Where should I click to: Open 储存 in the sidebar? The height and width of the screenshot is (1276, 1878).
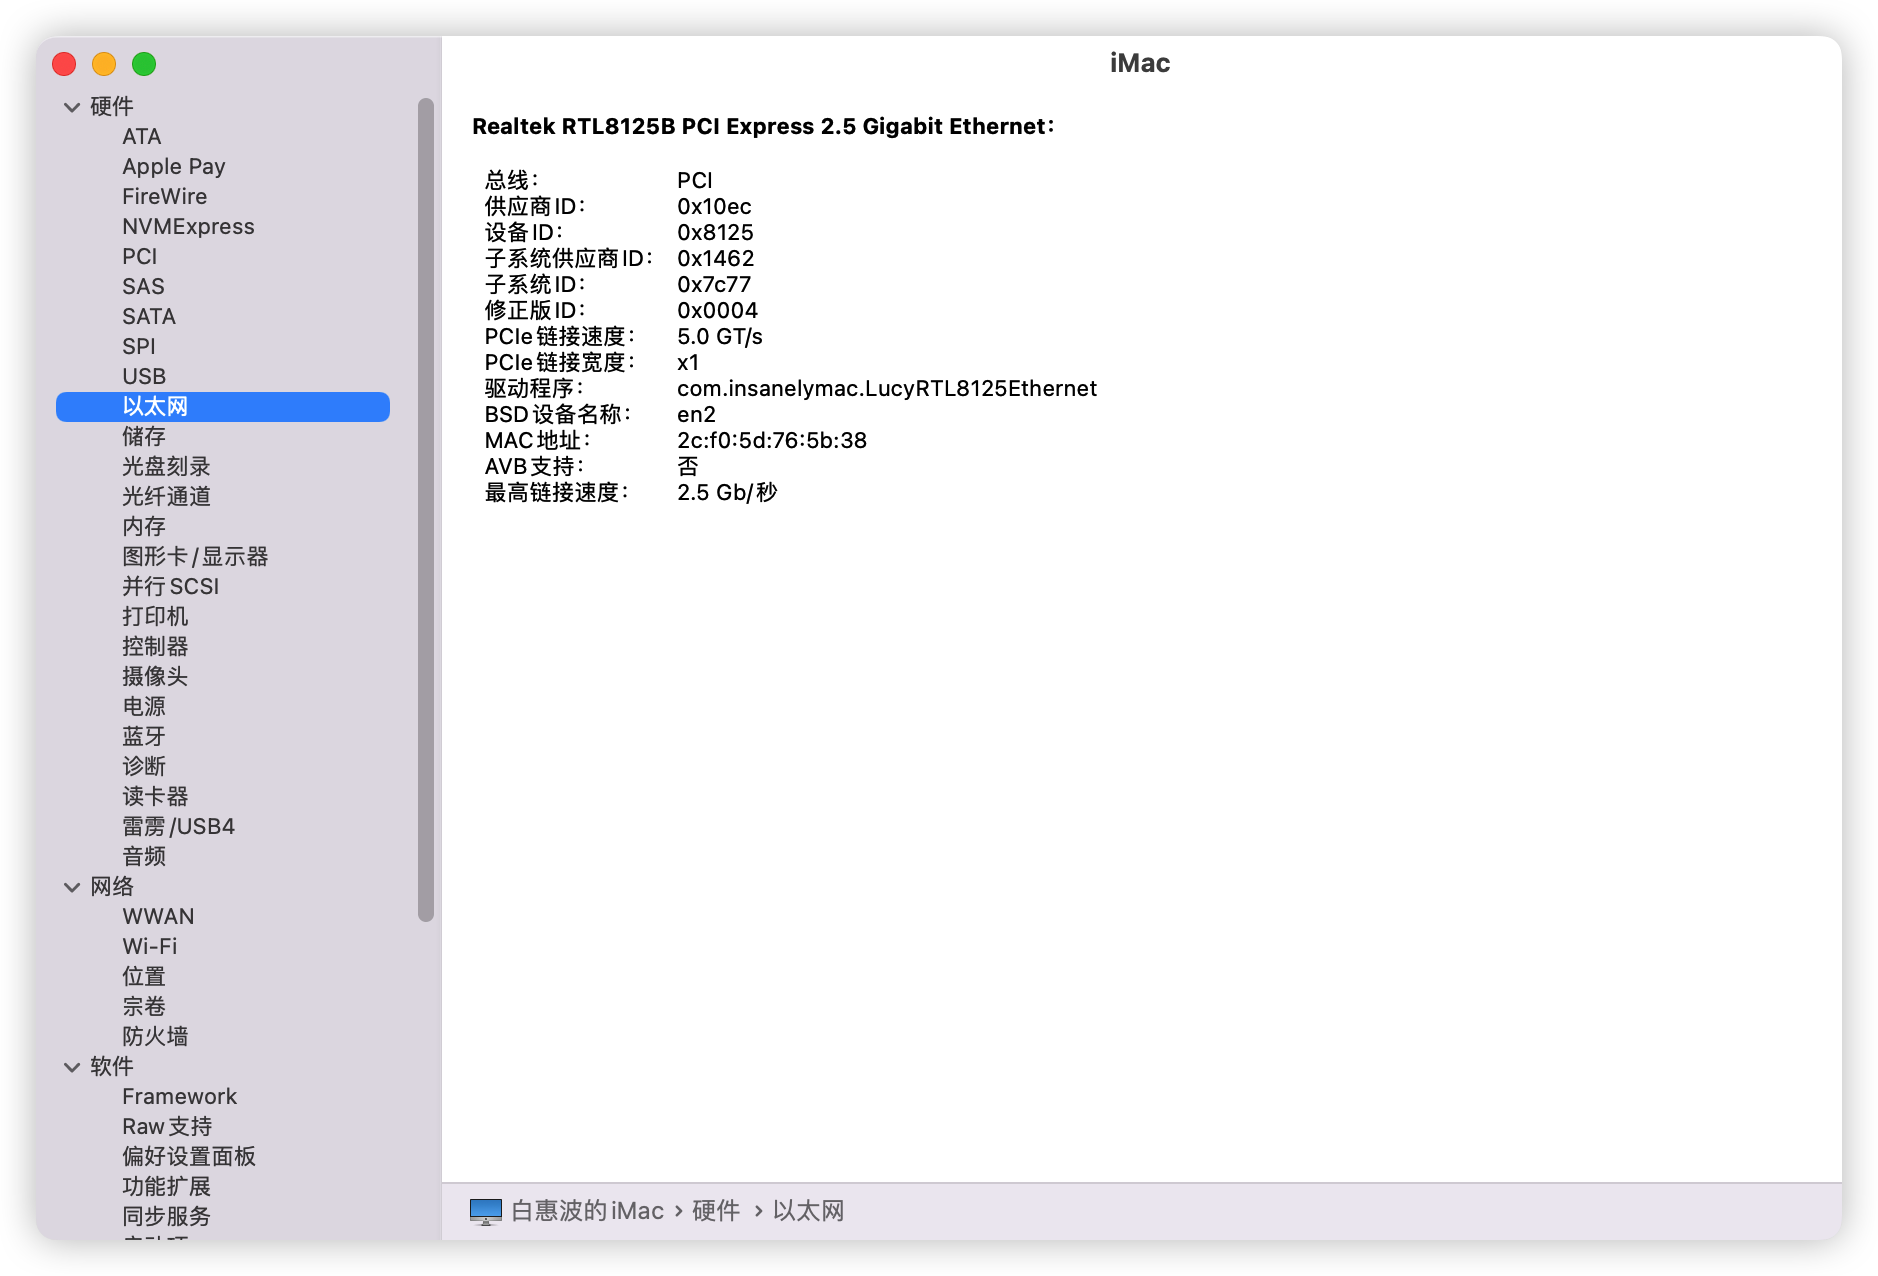[144, 437]
